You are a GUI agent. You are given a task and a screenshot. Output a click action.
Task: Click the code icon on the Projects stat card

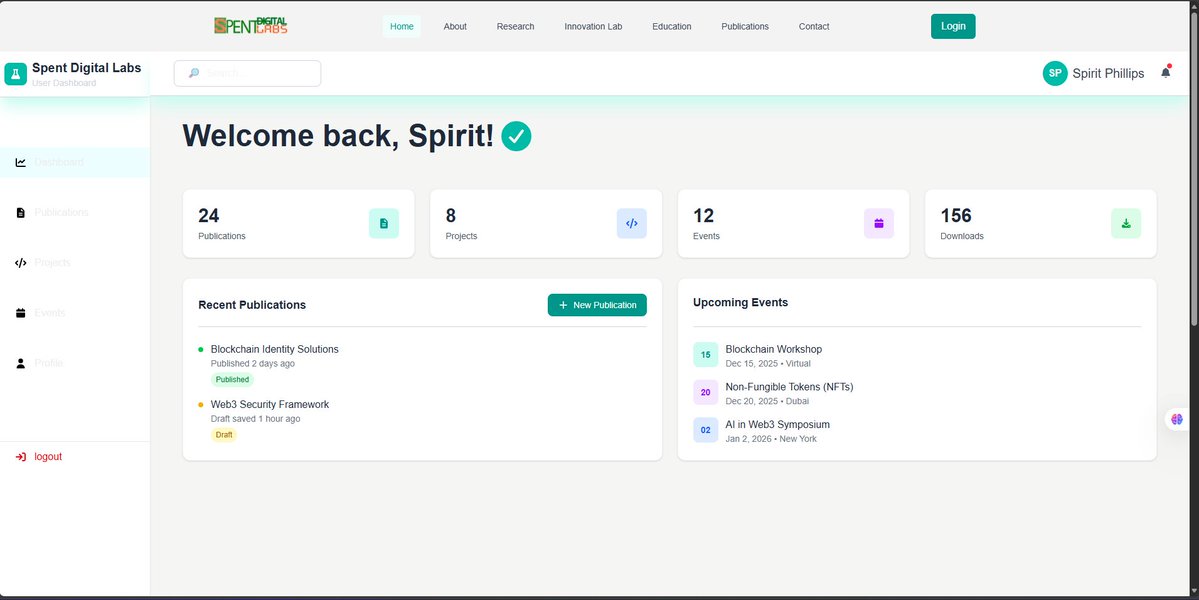pos(631,223)
